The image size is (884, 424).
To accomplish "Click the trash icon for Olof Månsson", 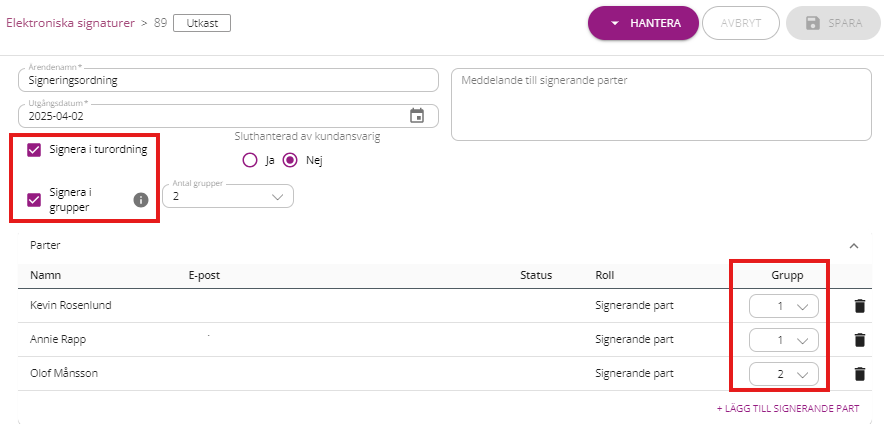I will pos(859,374).
